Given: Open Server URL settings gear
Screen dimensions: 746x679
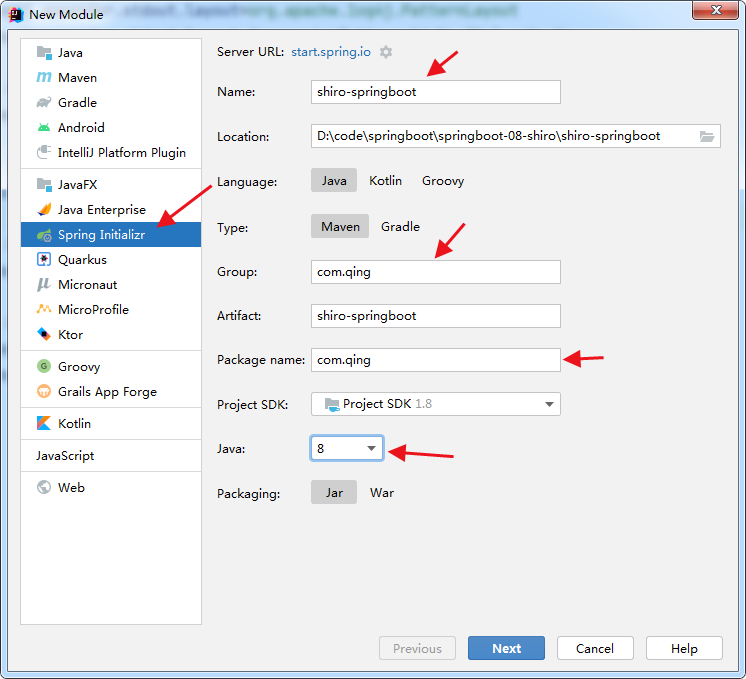Looking at the screenshot, I should point(386,52).
